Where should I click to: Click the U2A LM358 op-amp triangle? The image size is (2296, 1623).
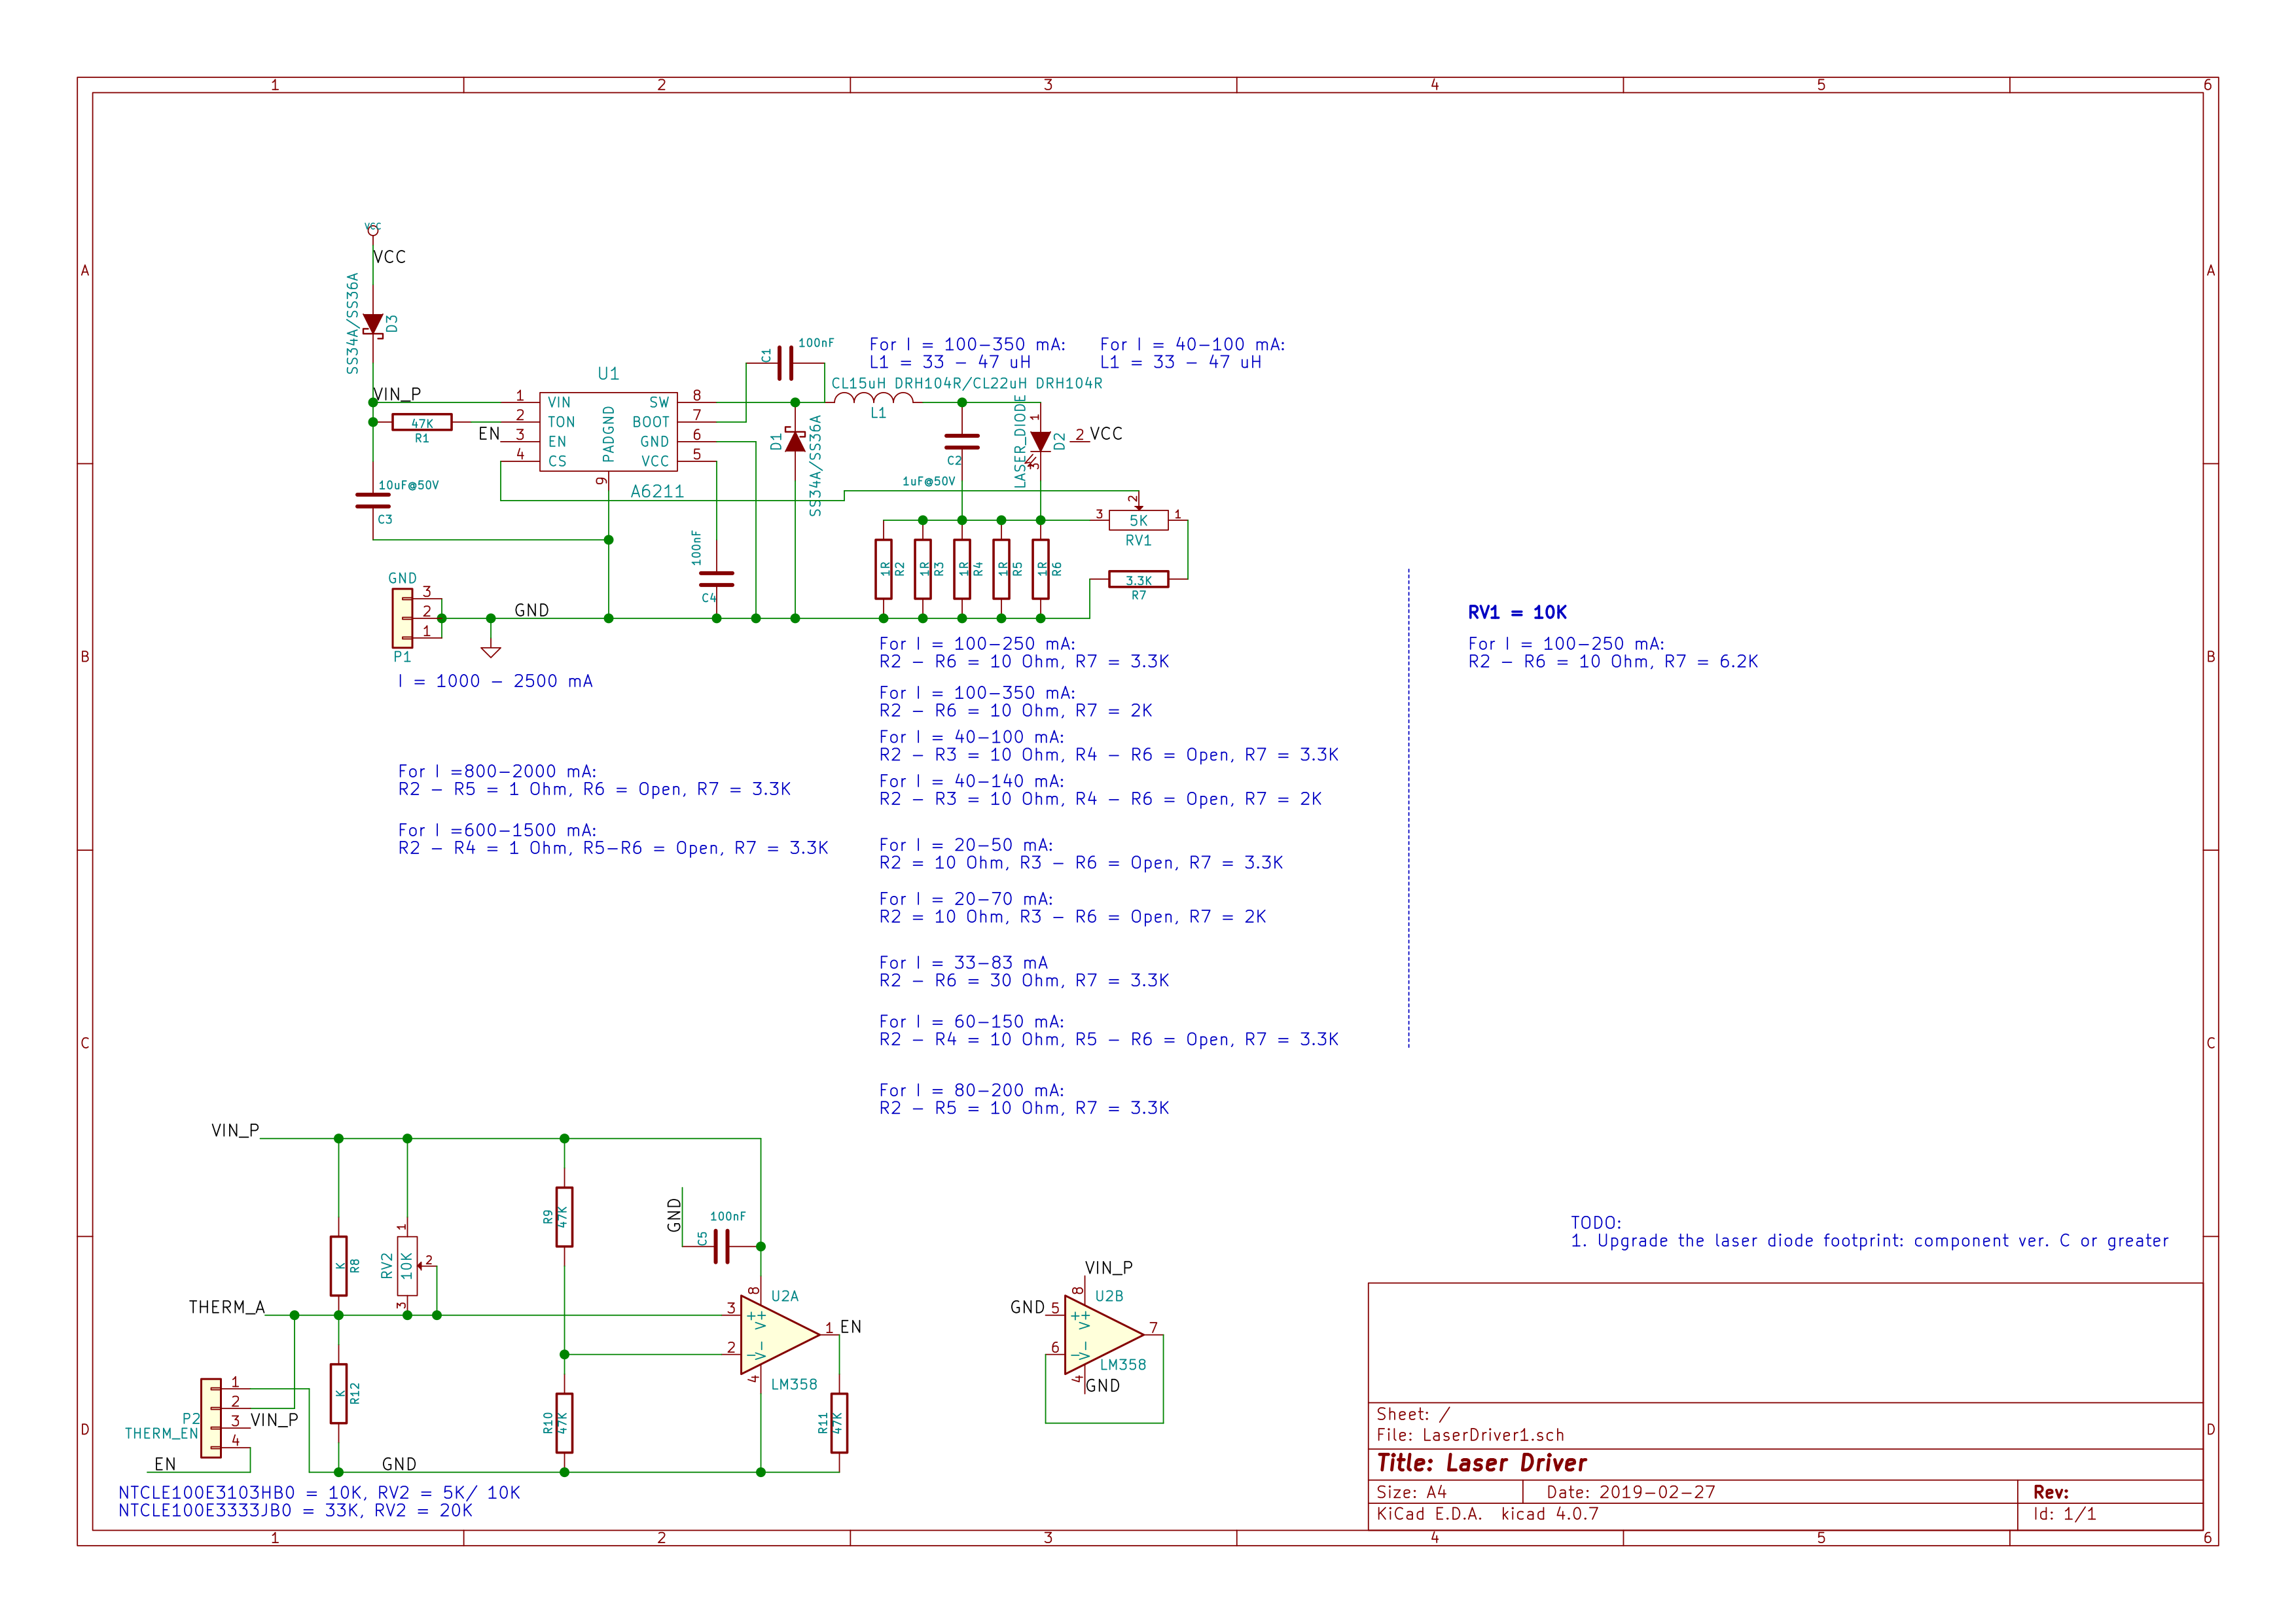[x=780, y=1335]
